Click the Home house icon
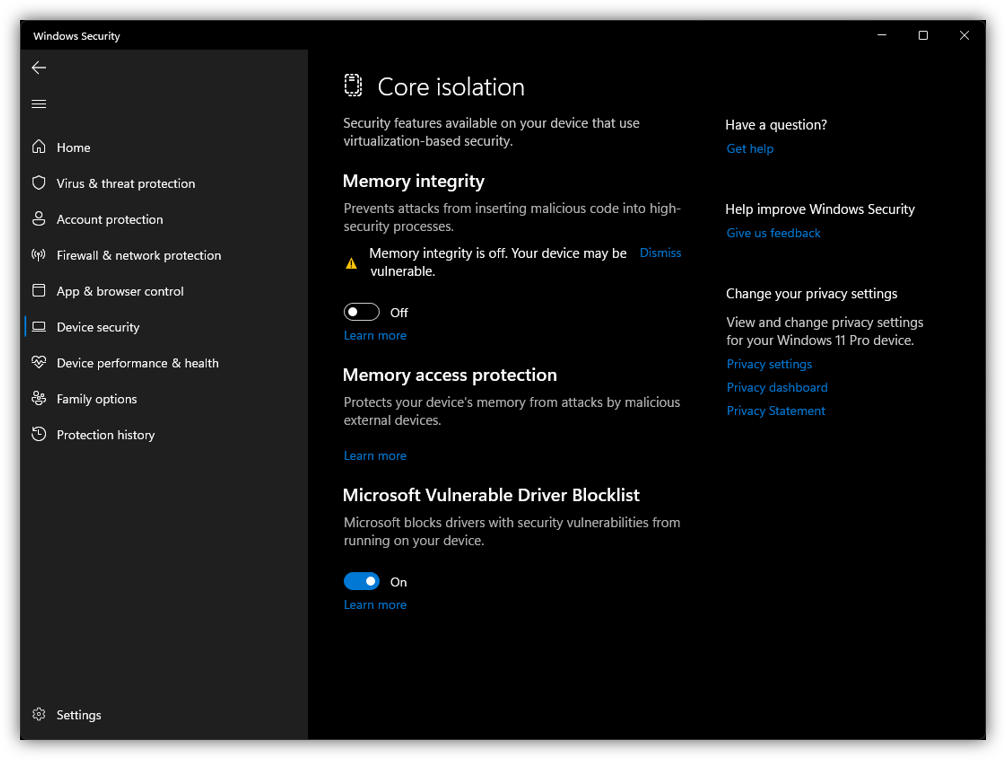1006x760 pixels. click(38, 147)
